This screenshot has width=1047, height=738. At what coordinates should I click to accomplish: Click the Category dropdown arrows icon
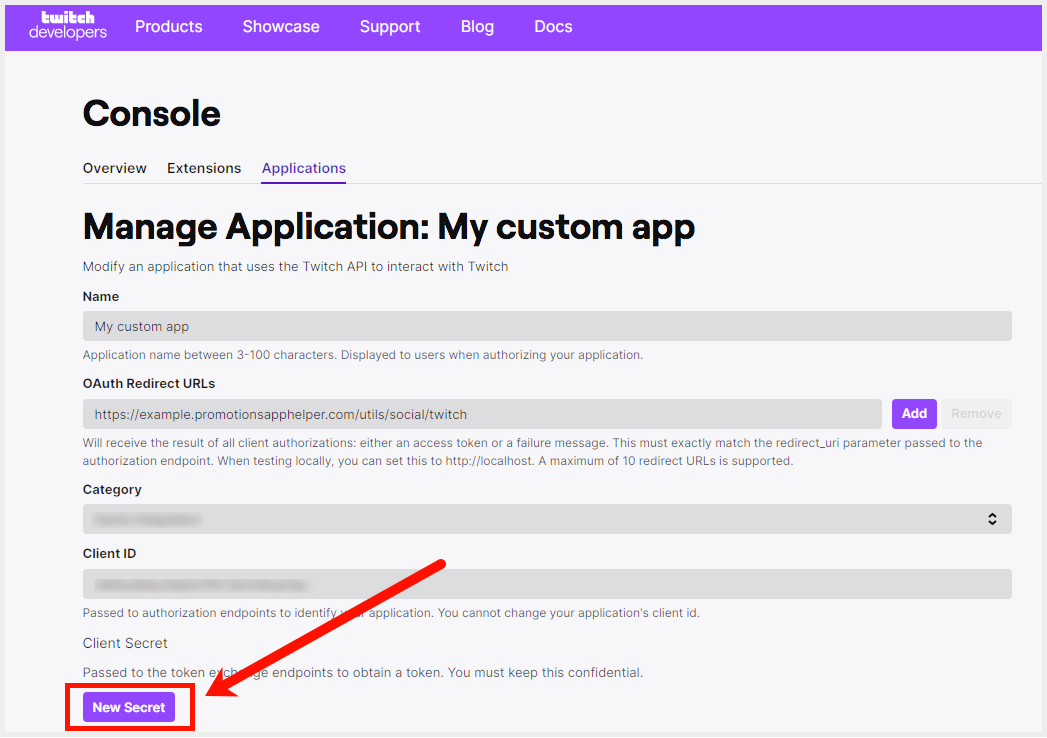[x=992, y=519]
